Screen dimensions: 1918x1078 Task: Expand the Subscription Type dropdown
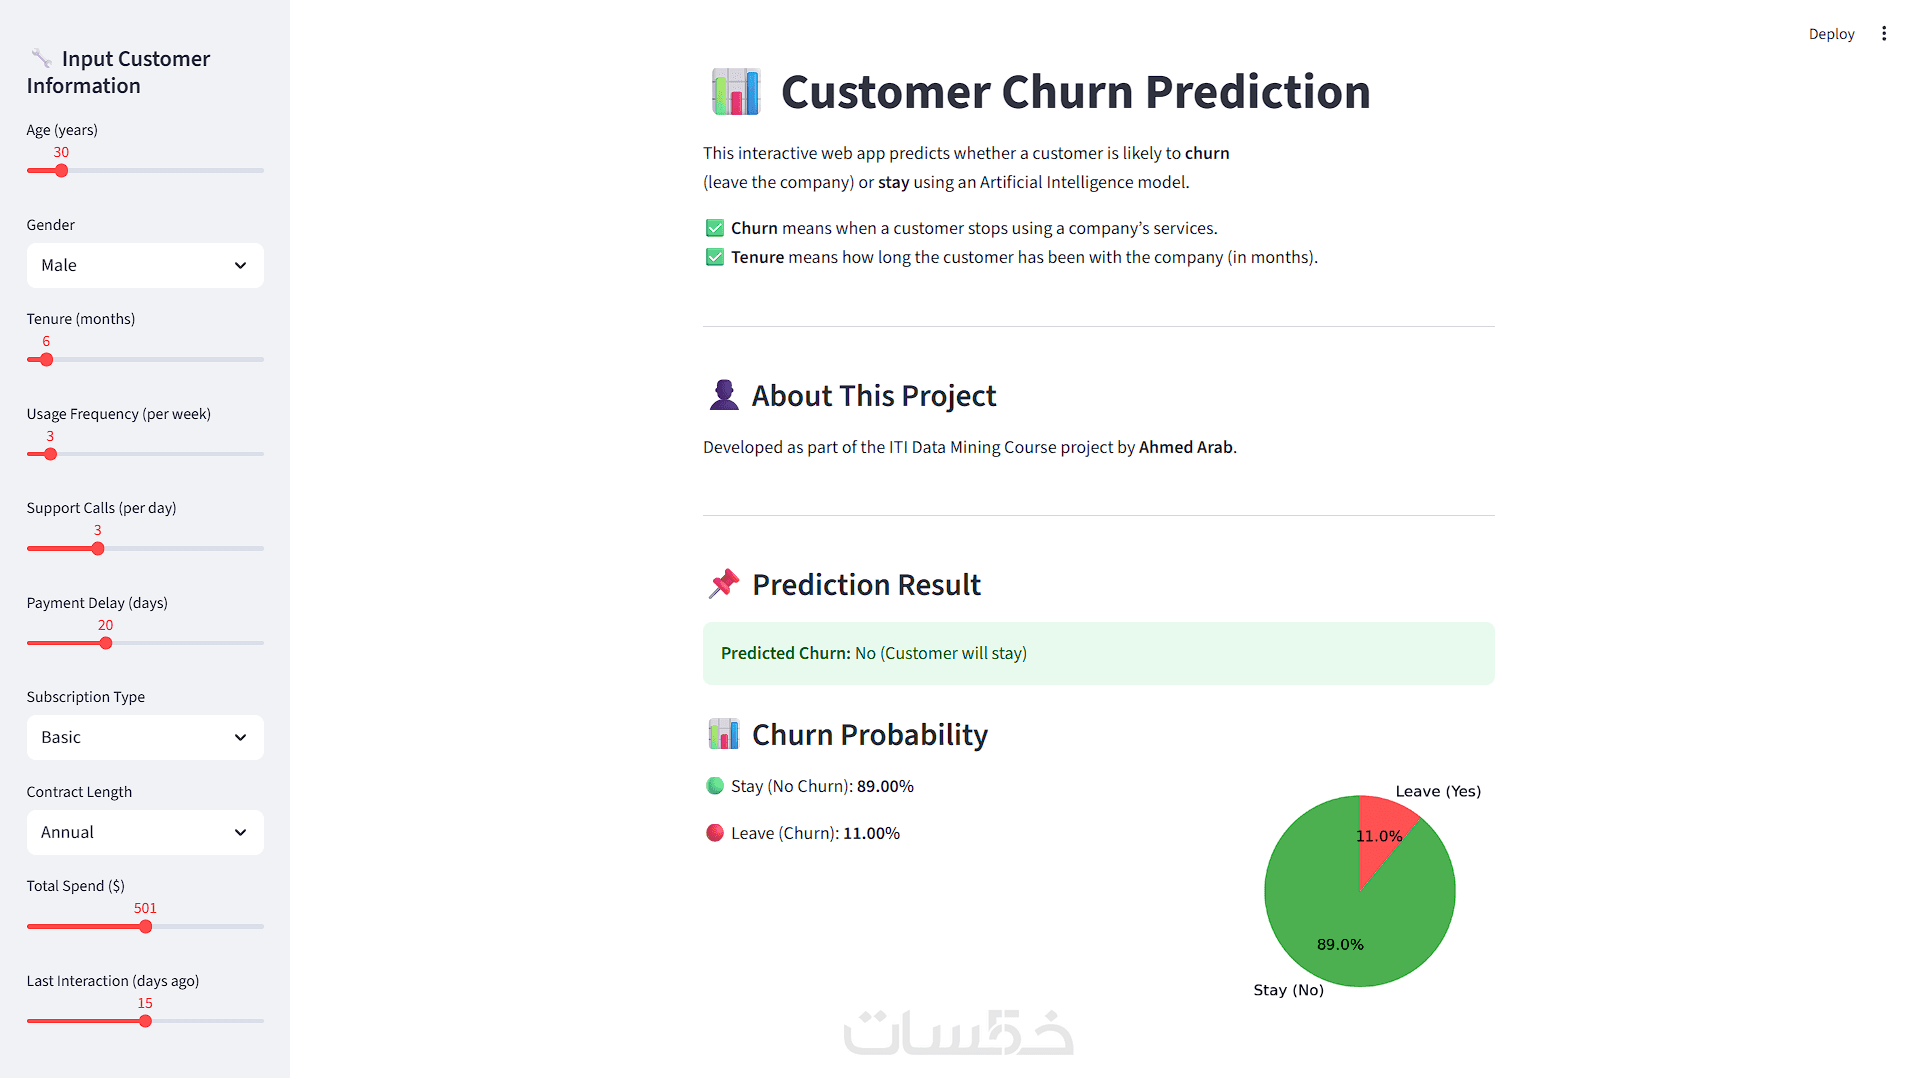(145, 737)
